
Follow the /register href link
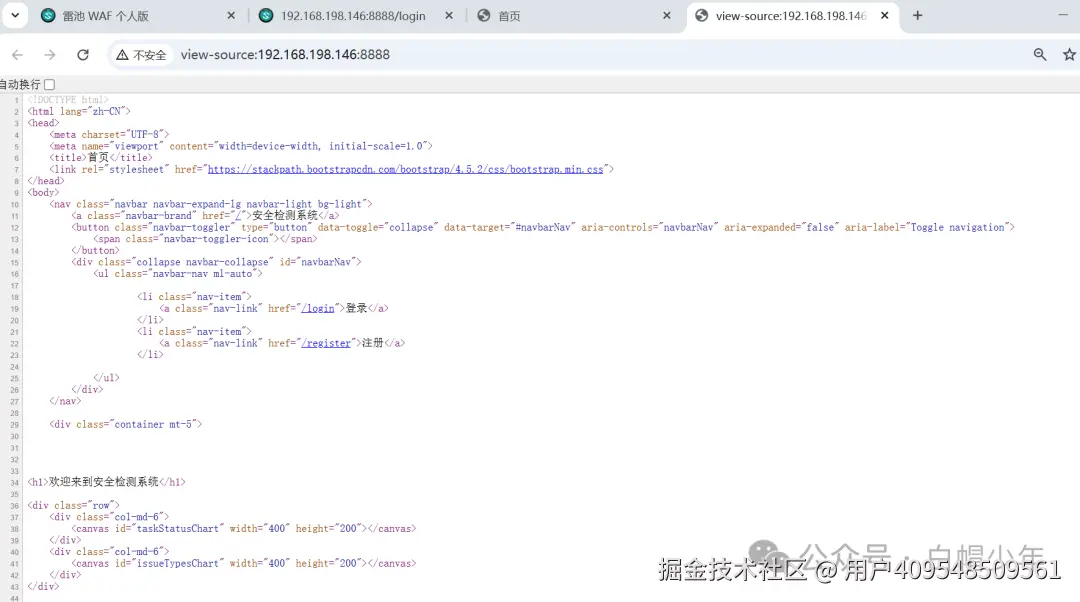point(326,343)
